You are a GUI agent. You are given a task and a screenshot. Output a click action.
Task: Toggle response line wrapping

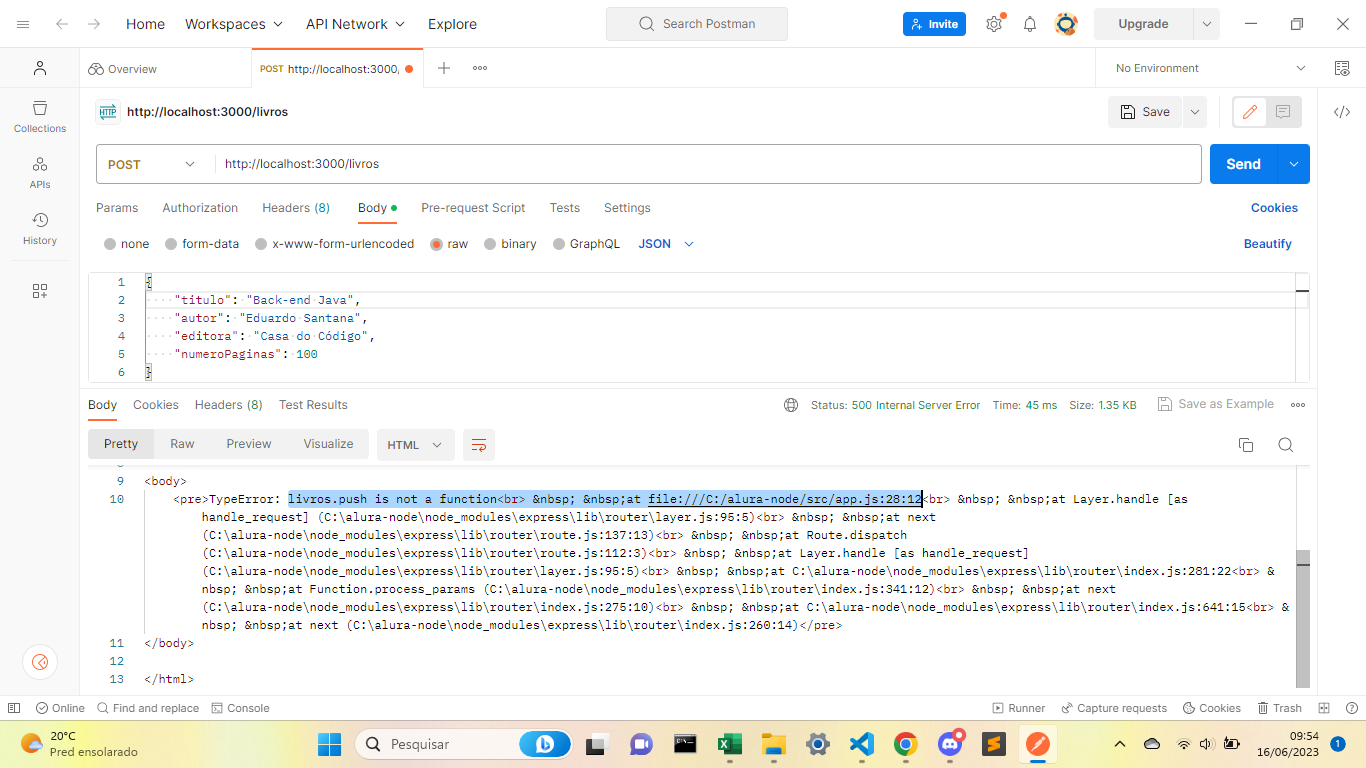(479, 445)
